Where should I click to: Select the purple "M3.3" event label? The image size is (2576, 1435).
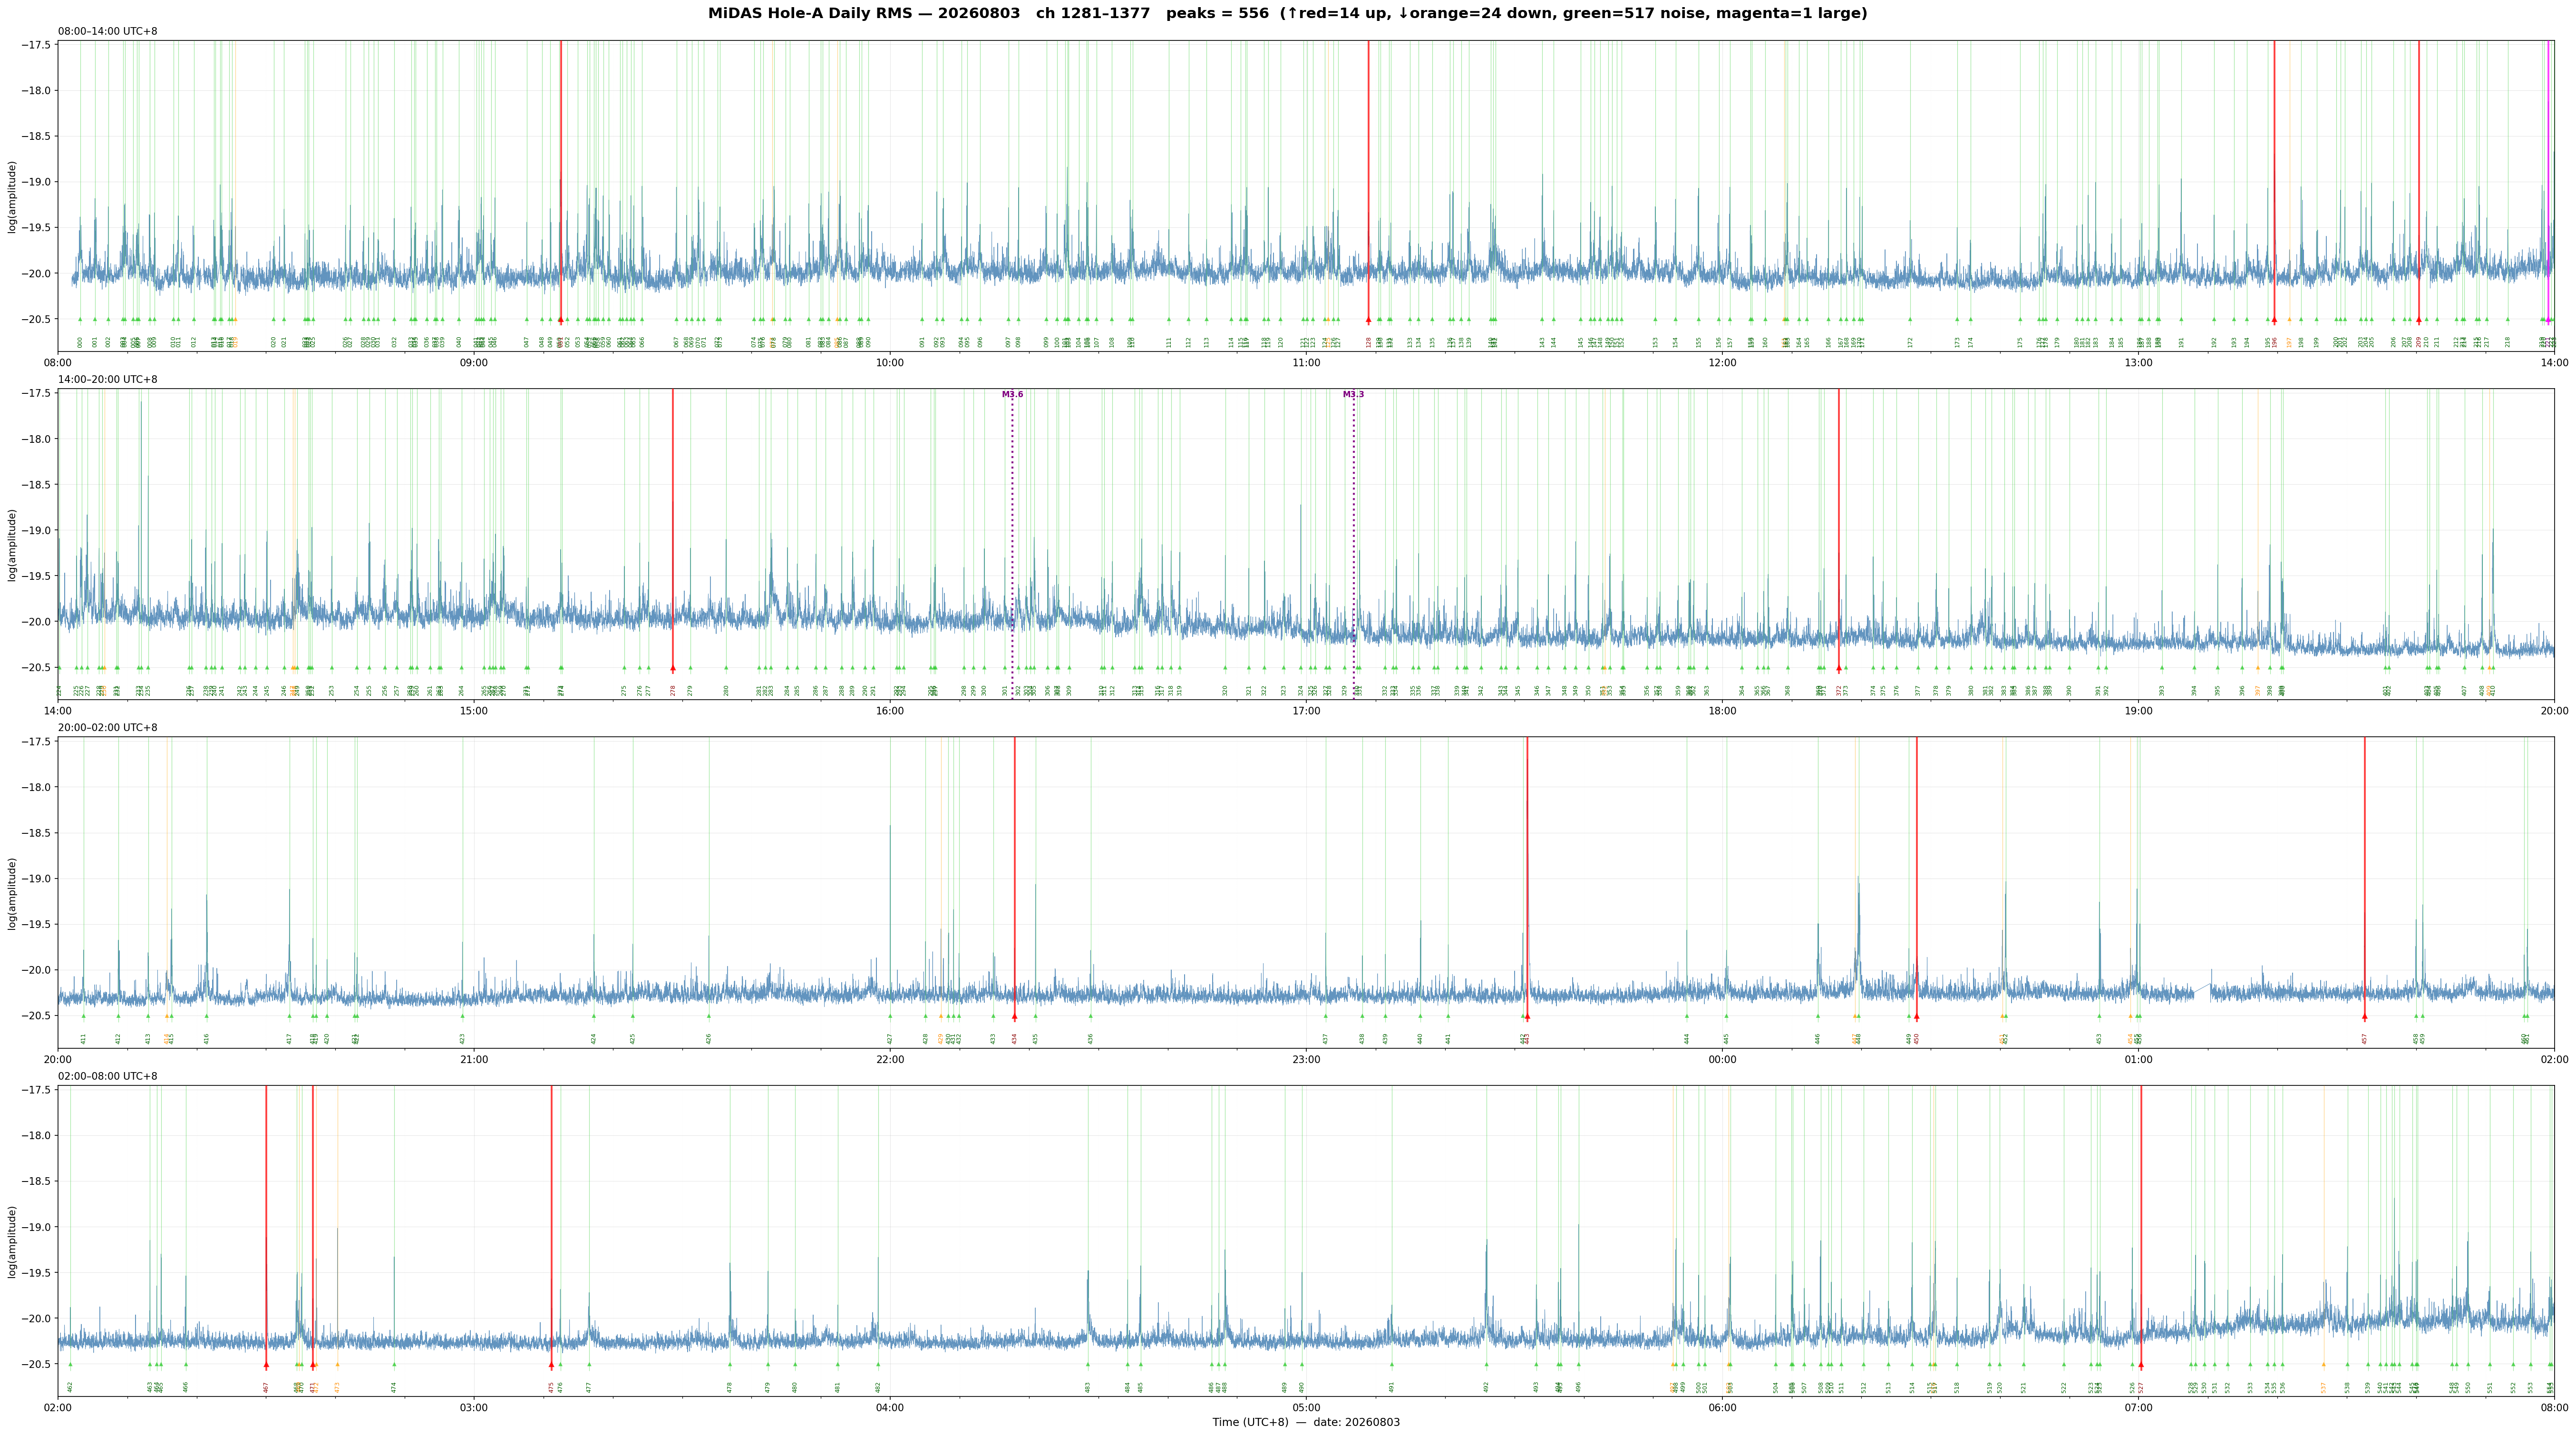1353,395
